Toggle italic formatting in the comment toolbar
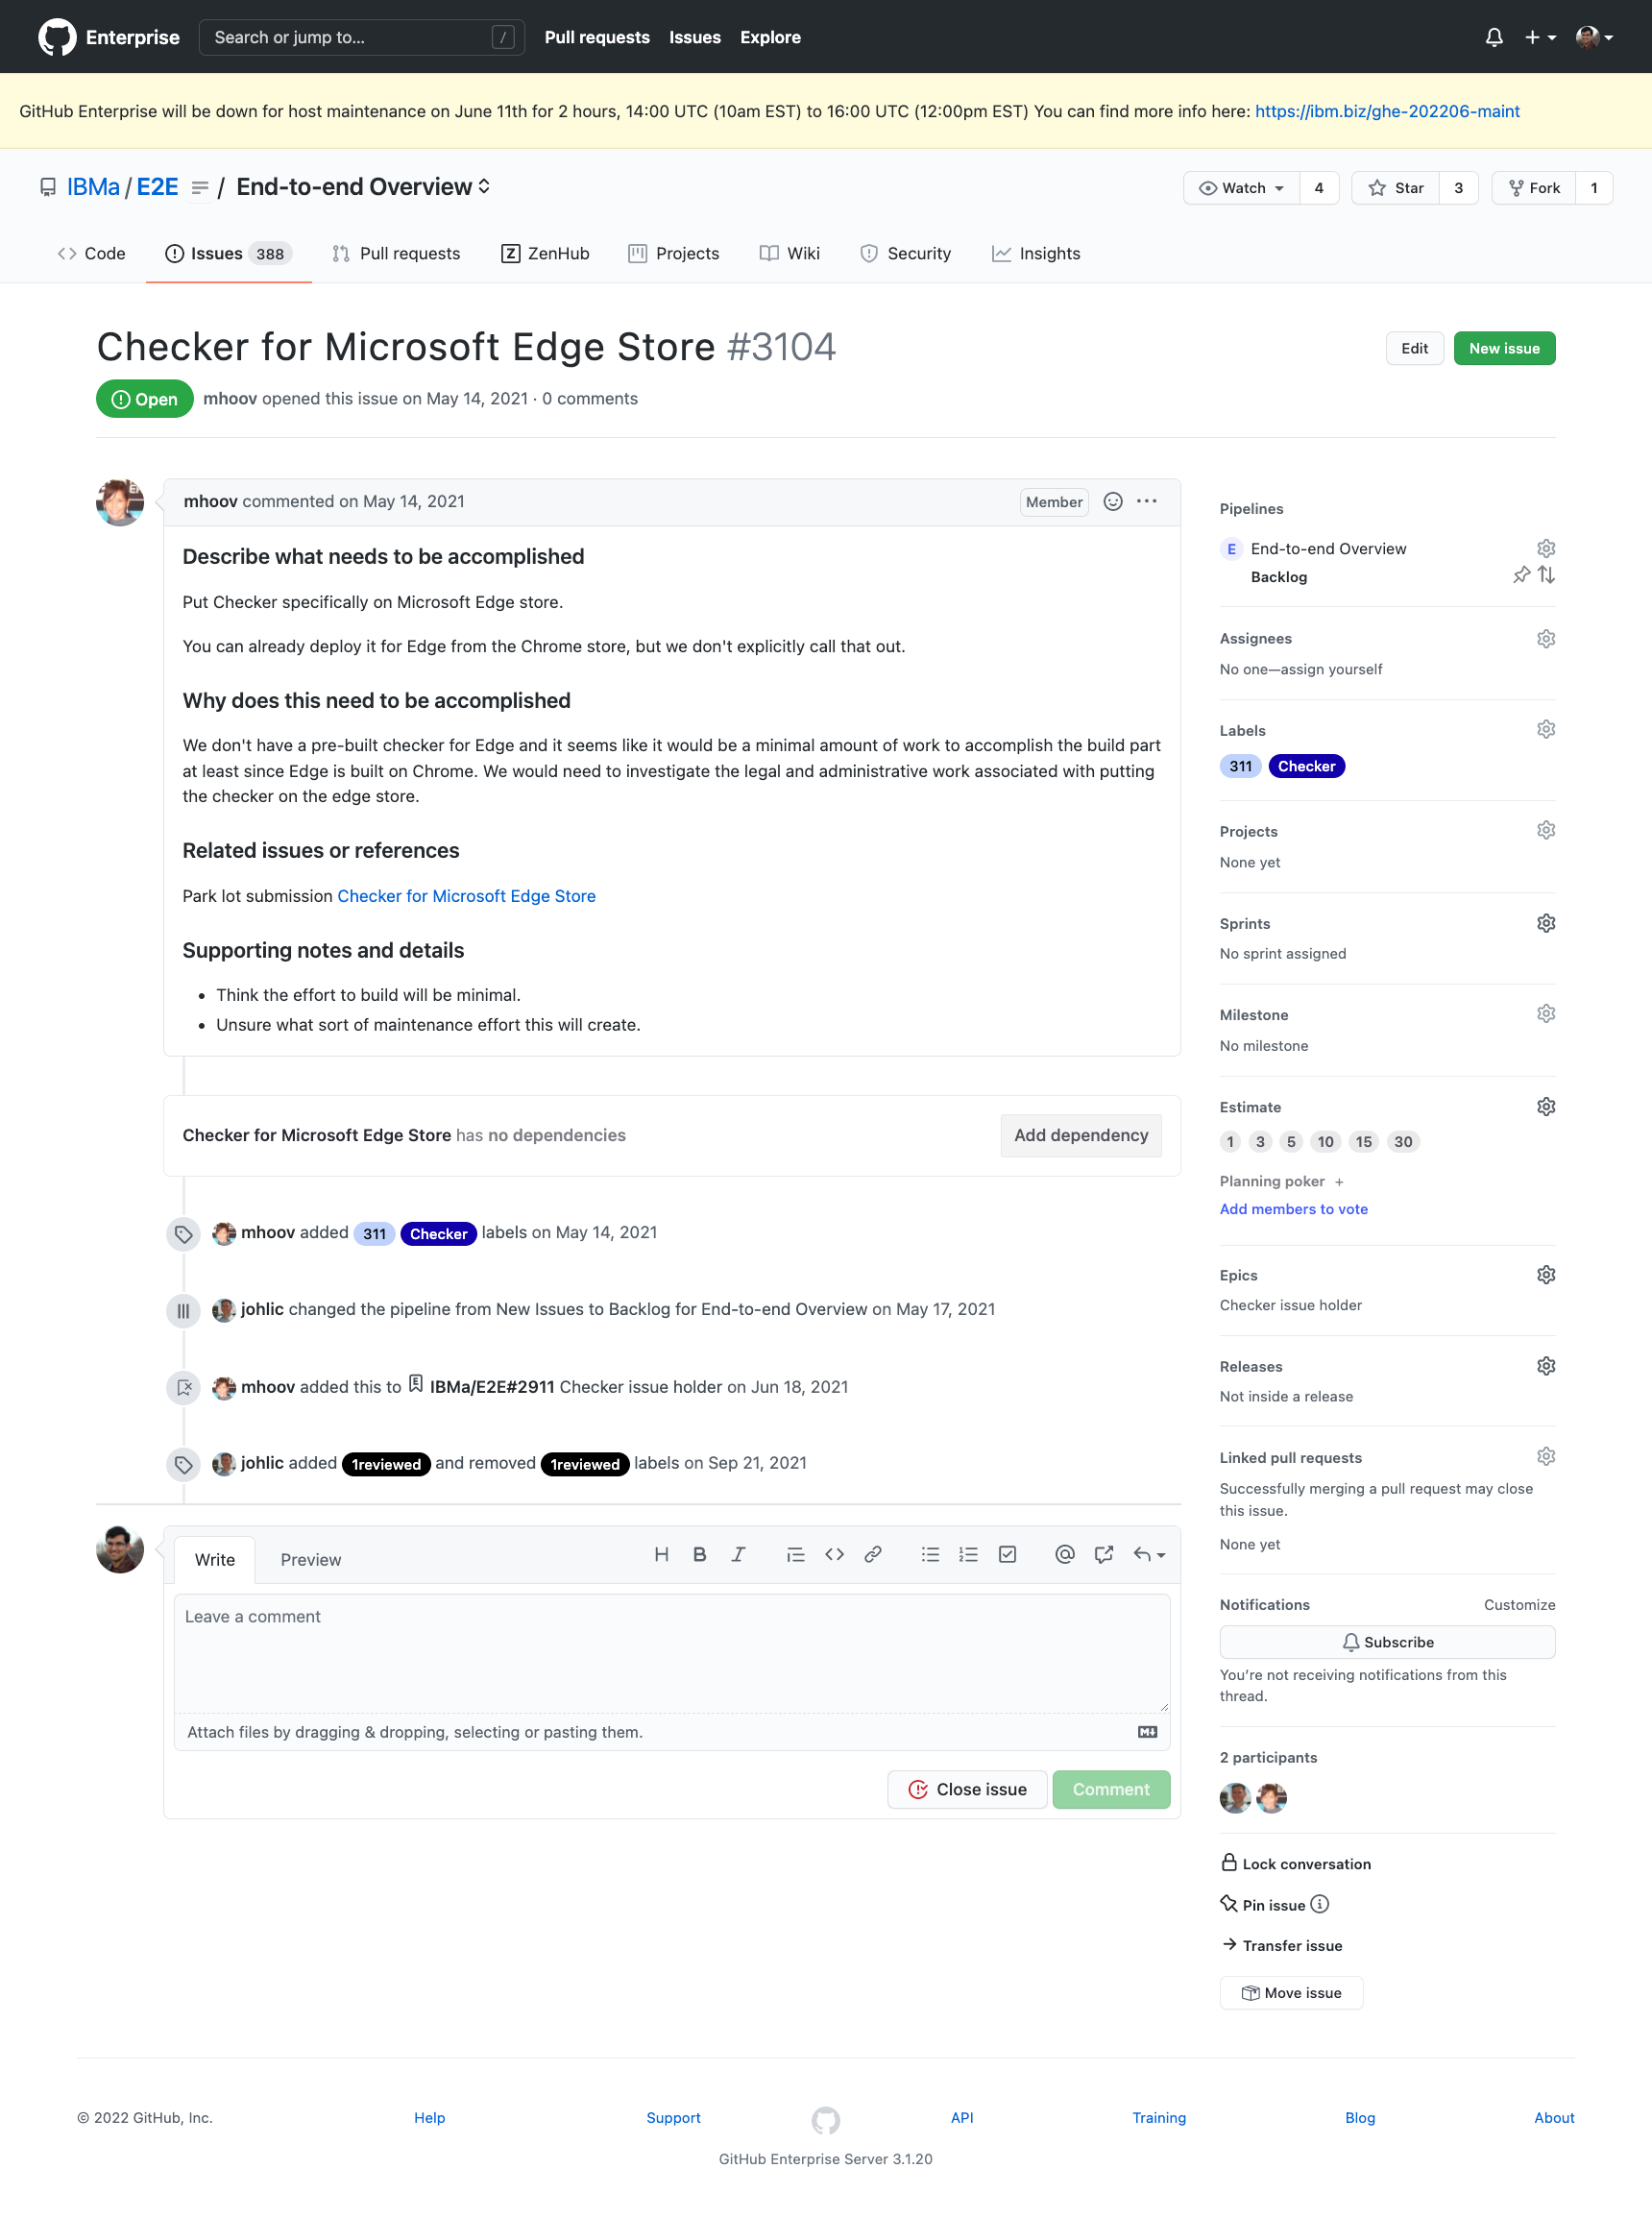1652x2217 pixels. pos(739,1555)
